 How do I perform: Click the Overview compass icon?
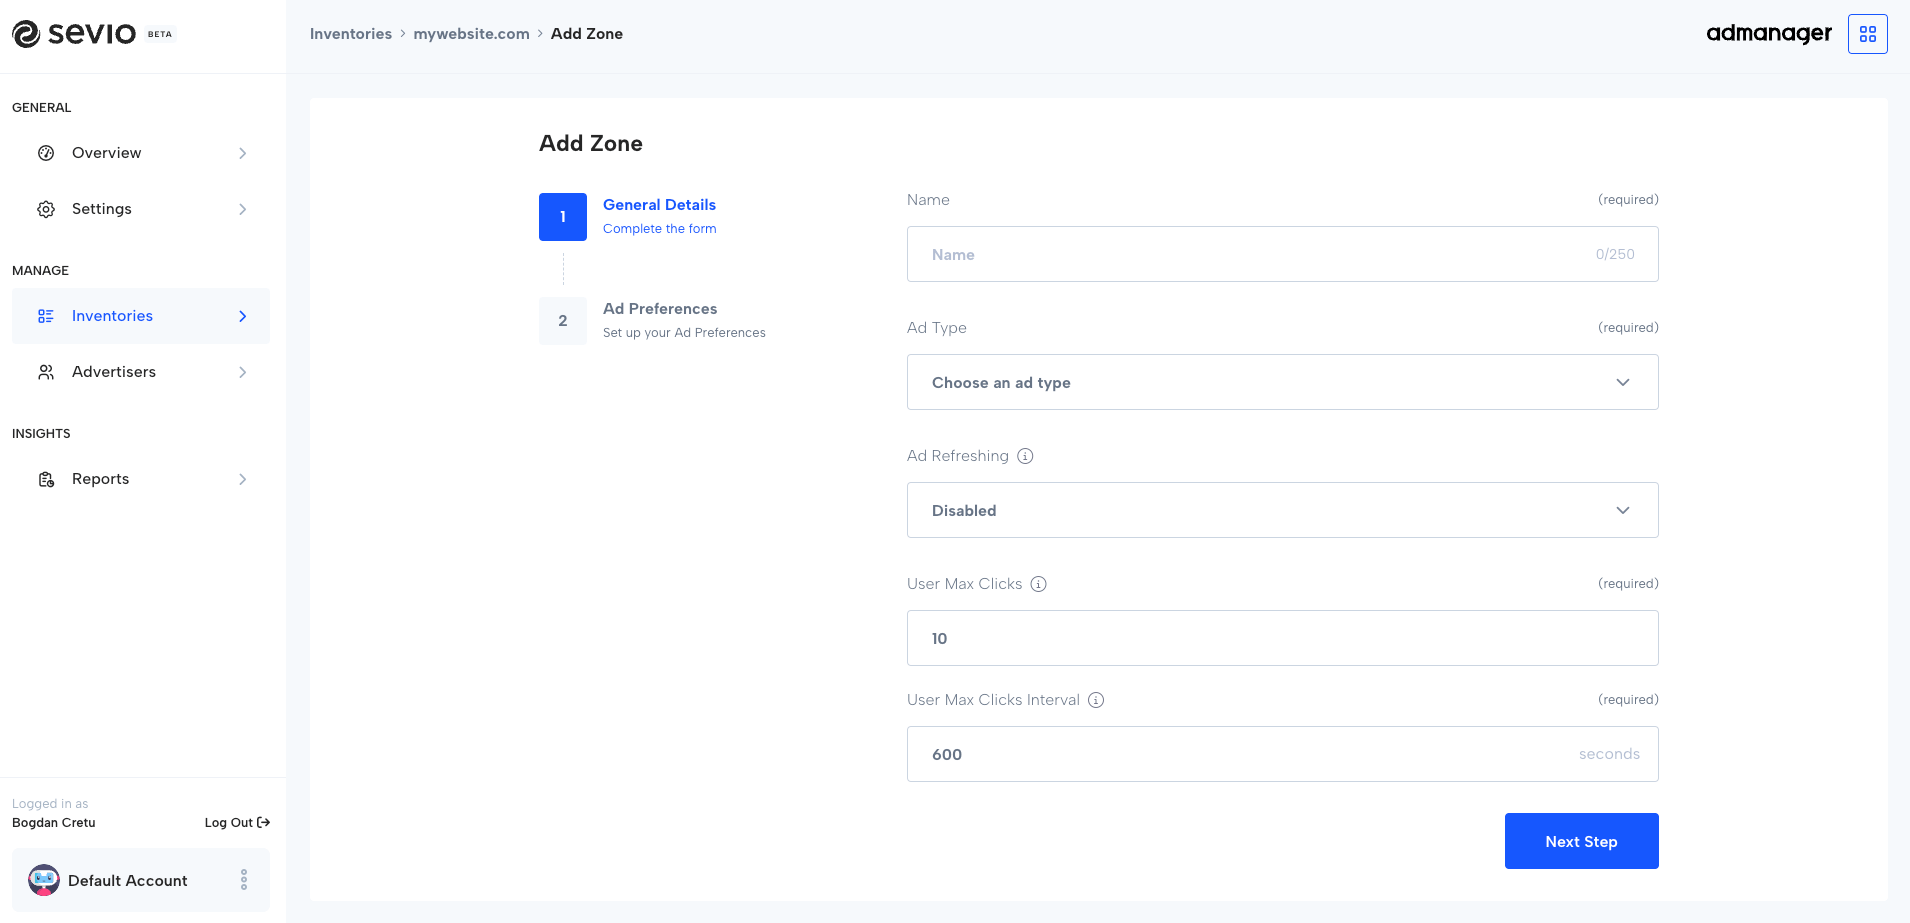tap(46, 152)
